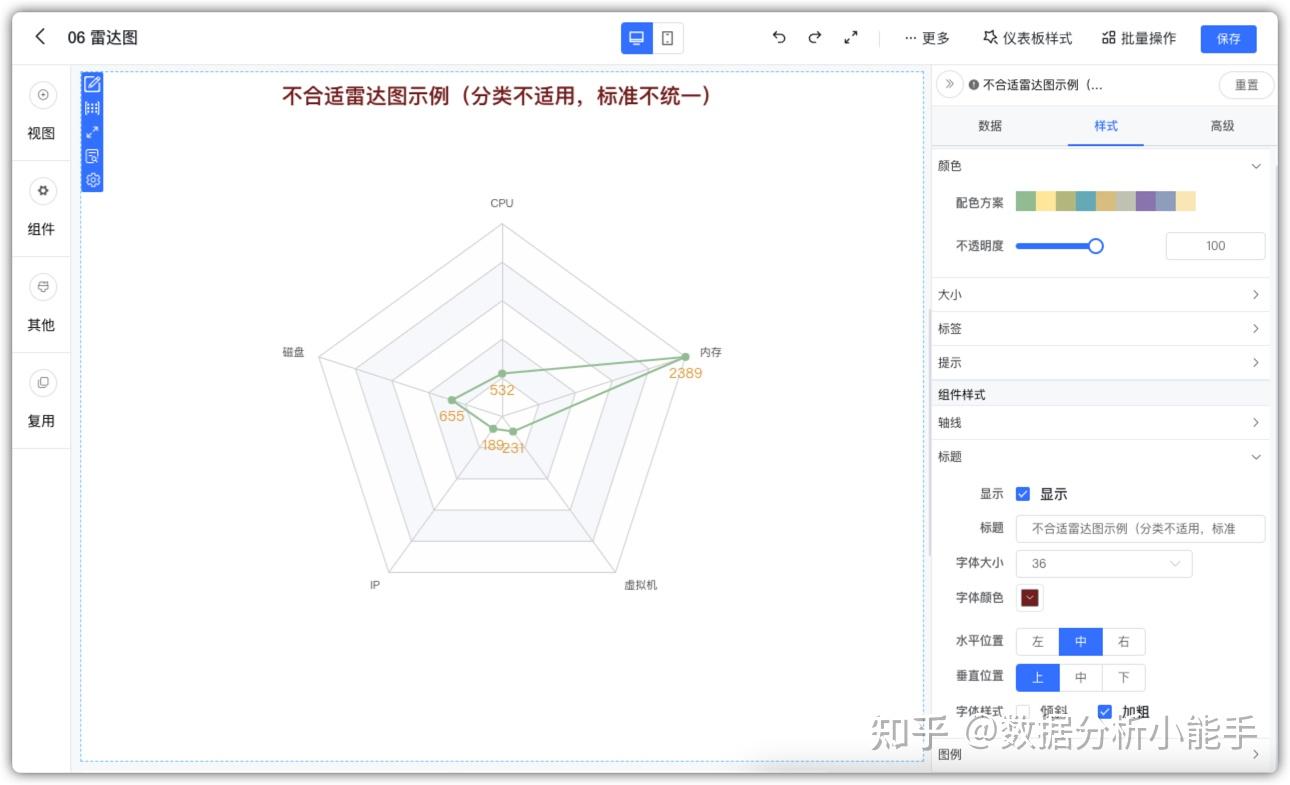
Task: Set 水平位置 to 右
Action: (x=1124, y=642)
